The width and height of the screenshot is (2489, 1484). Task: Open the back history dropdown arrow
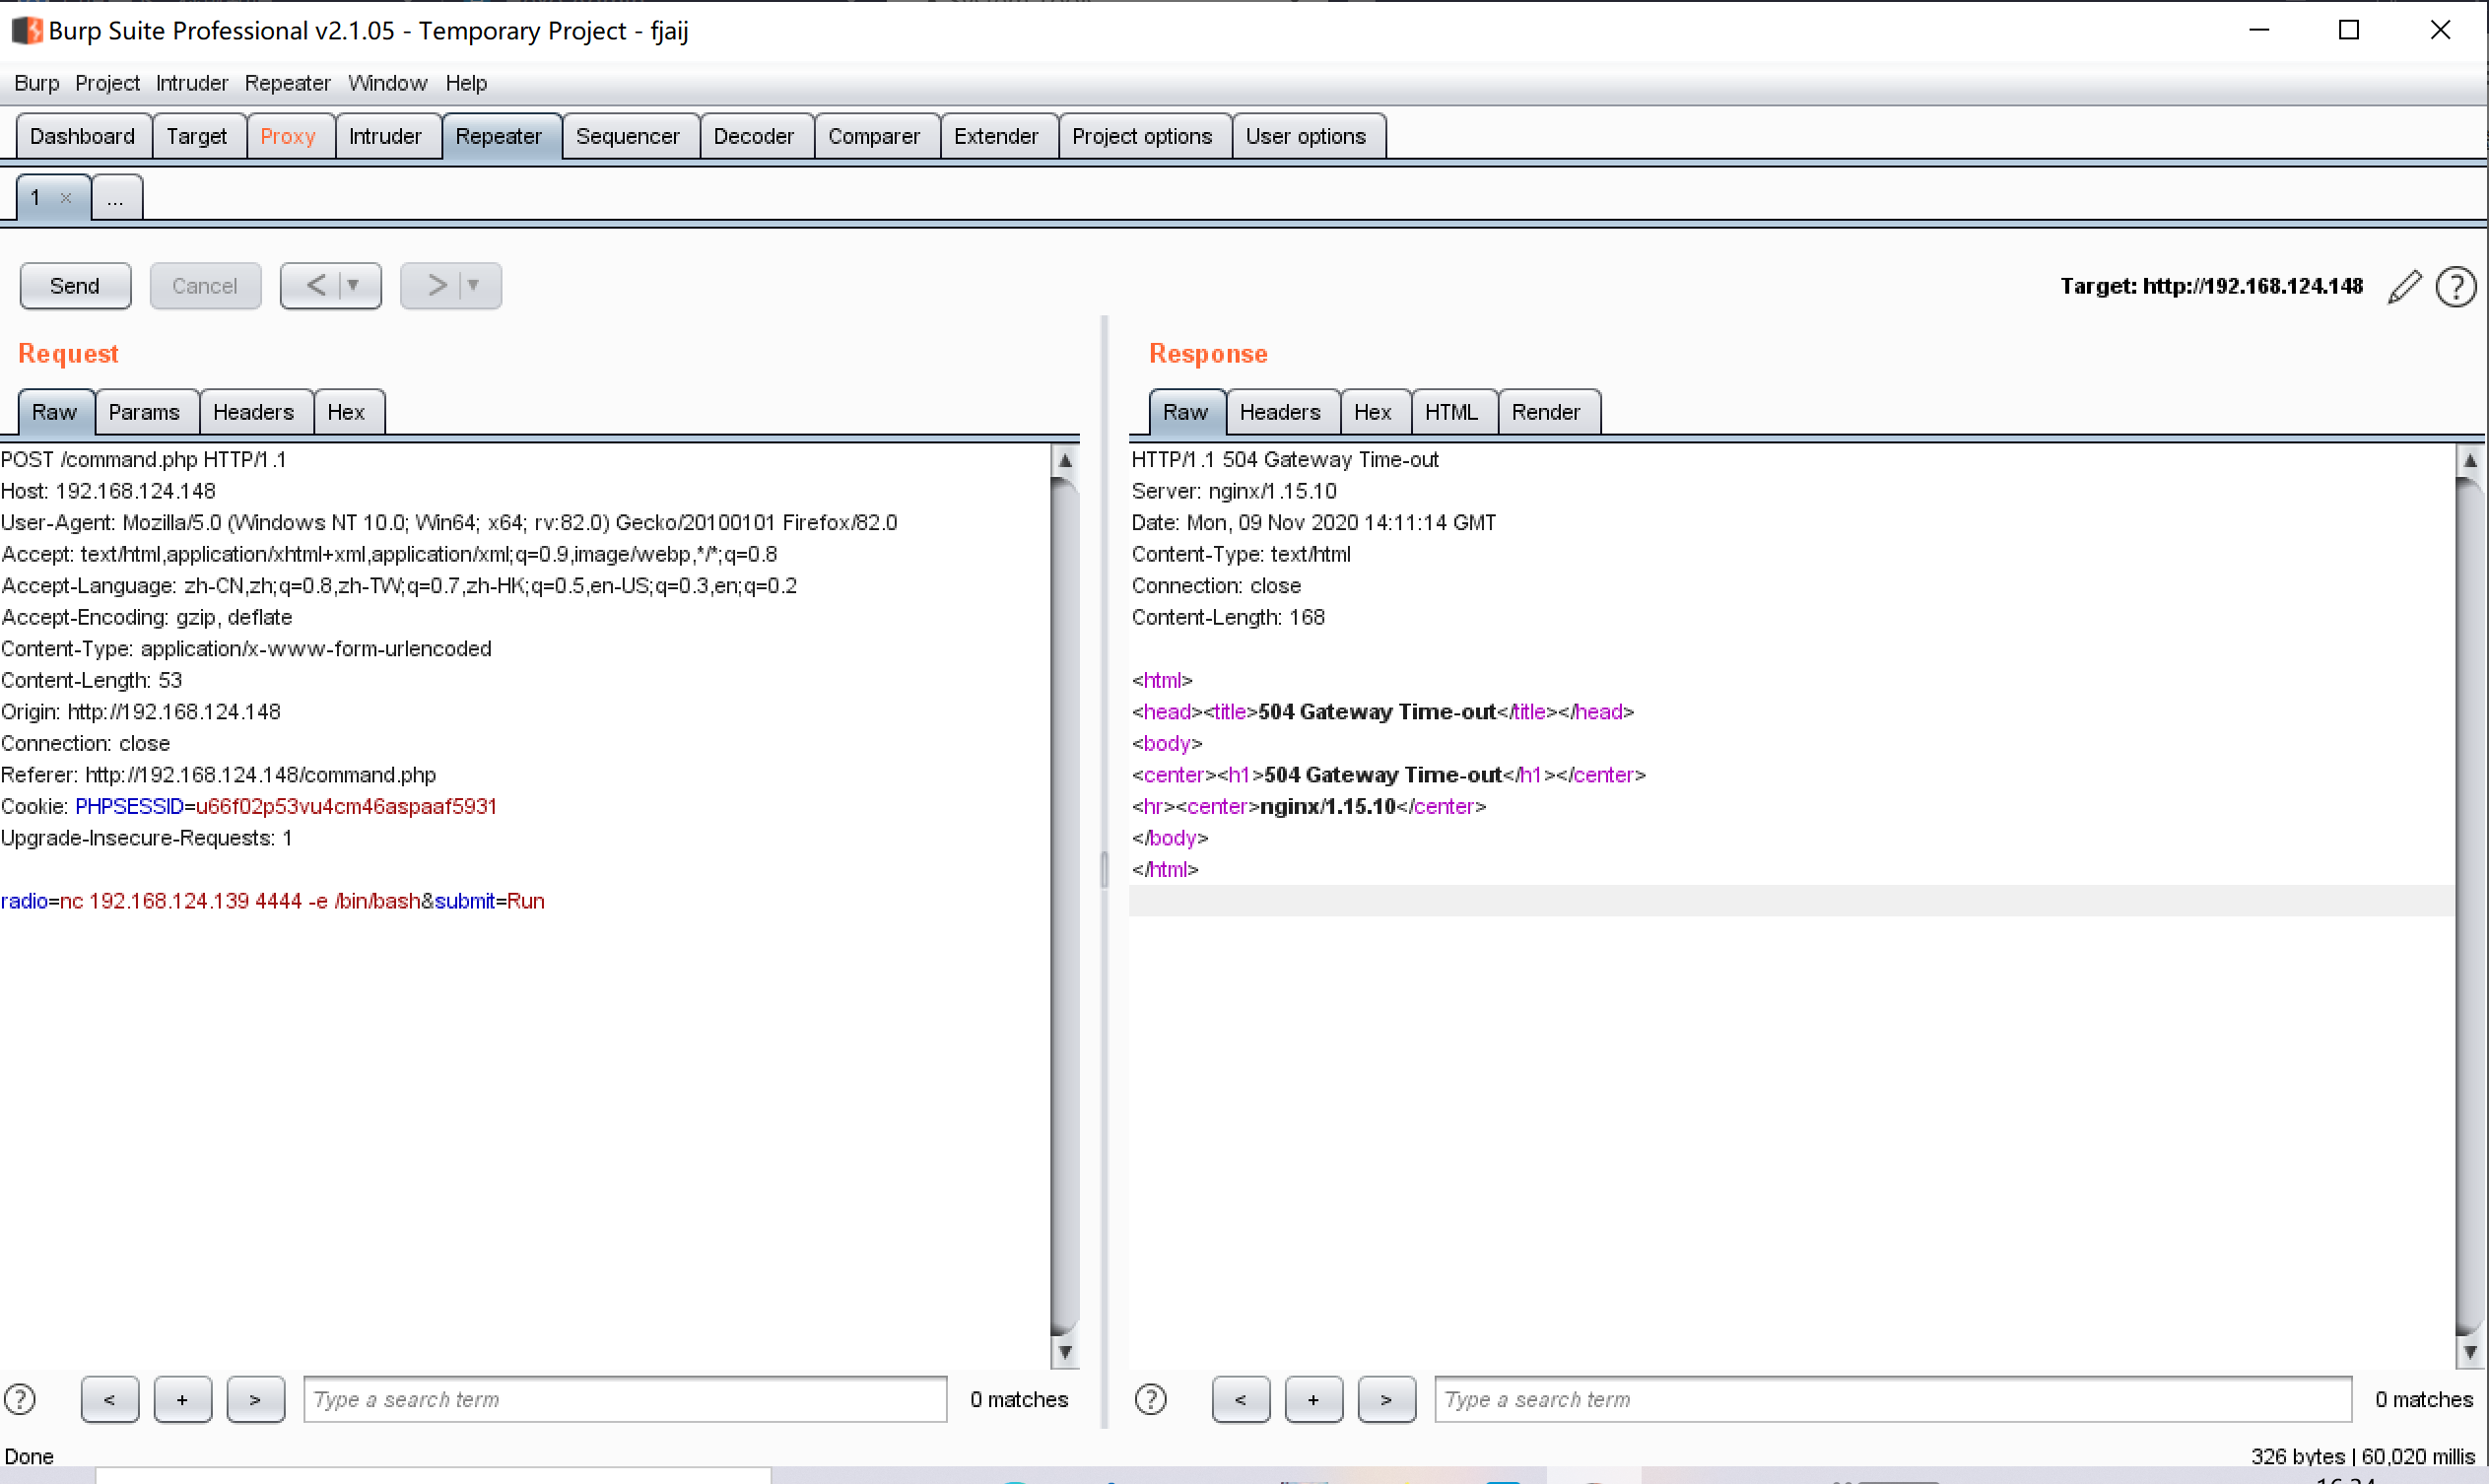pos(354,286)
